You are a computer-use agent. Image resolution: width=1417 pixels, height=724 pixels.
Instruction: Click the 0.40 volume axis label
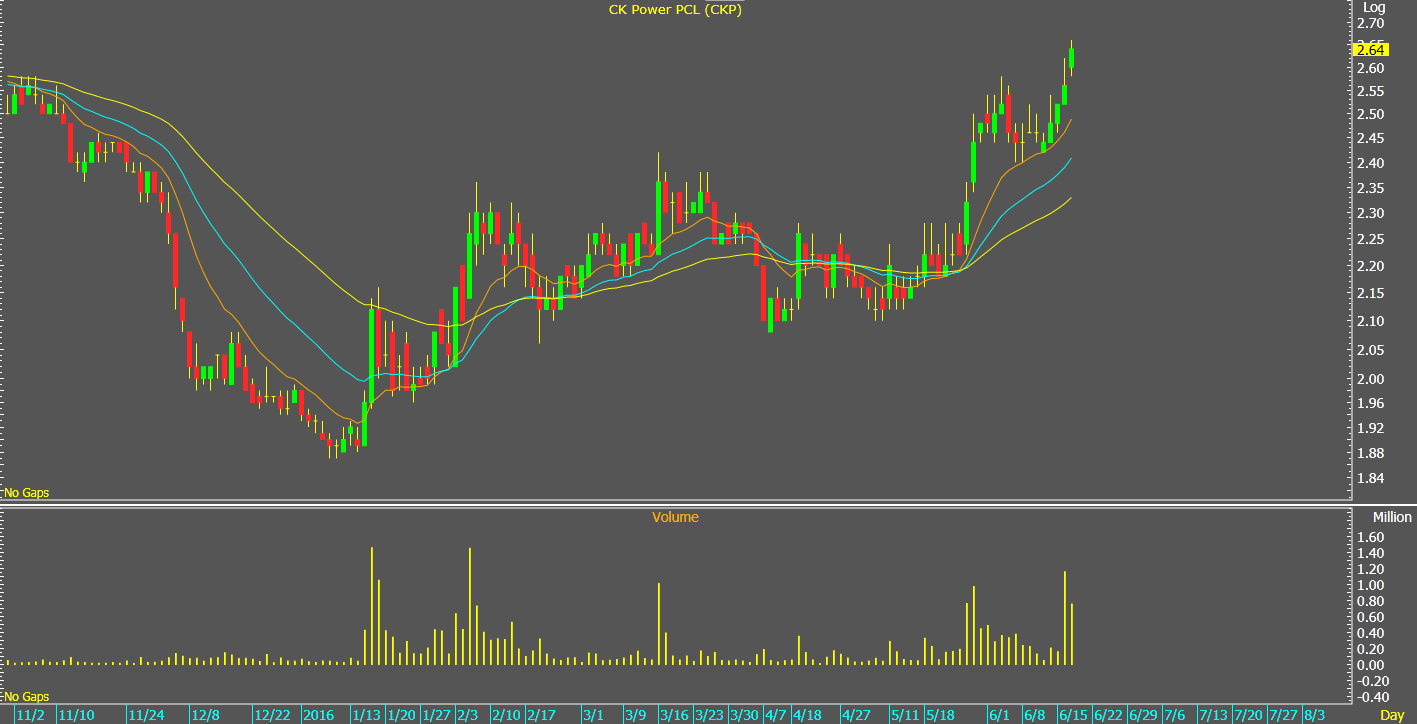tap(1370, 633)
